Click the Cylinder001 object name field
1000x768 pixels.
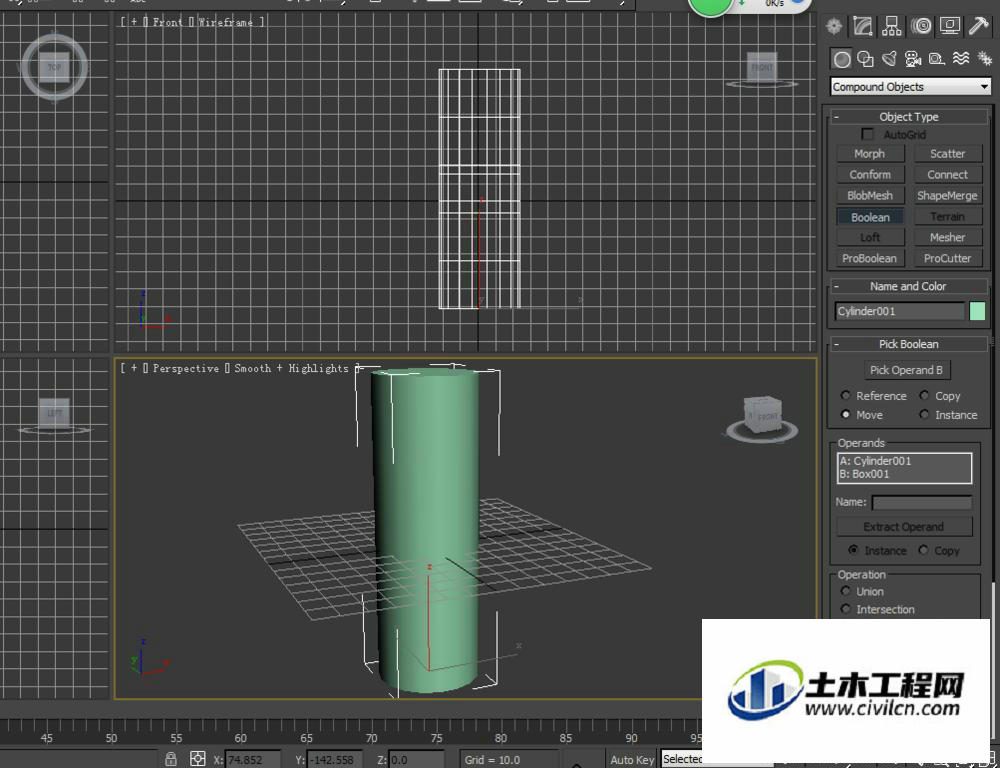[x=899, y=311]
